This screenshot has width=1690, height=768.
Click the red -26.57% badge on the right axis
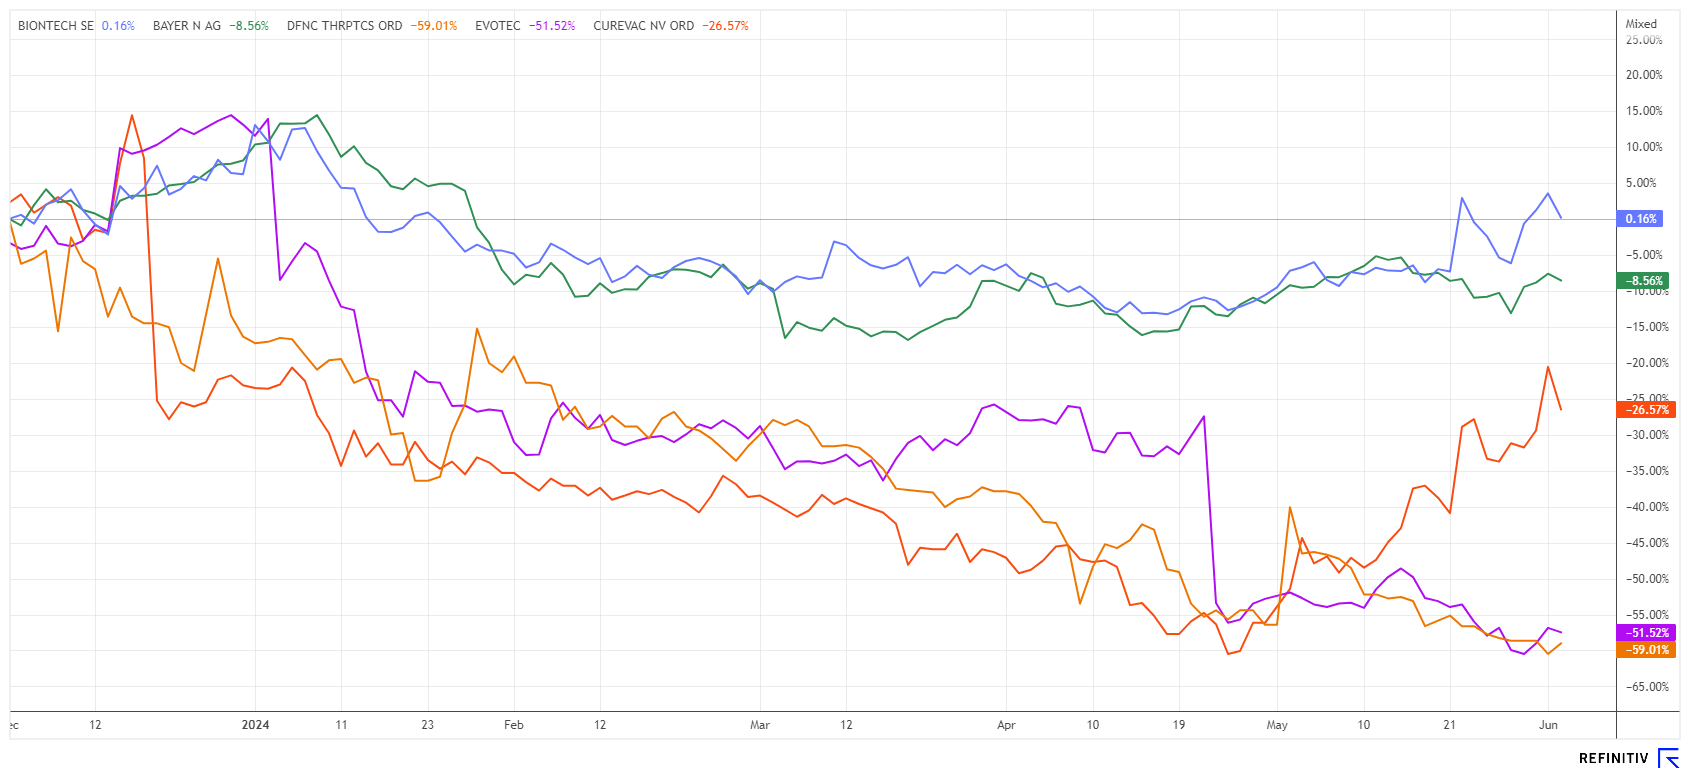click(x=1646, y=410)
